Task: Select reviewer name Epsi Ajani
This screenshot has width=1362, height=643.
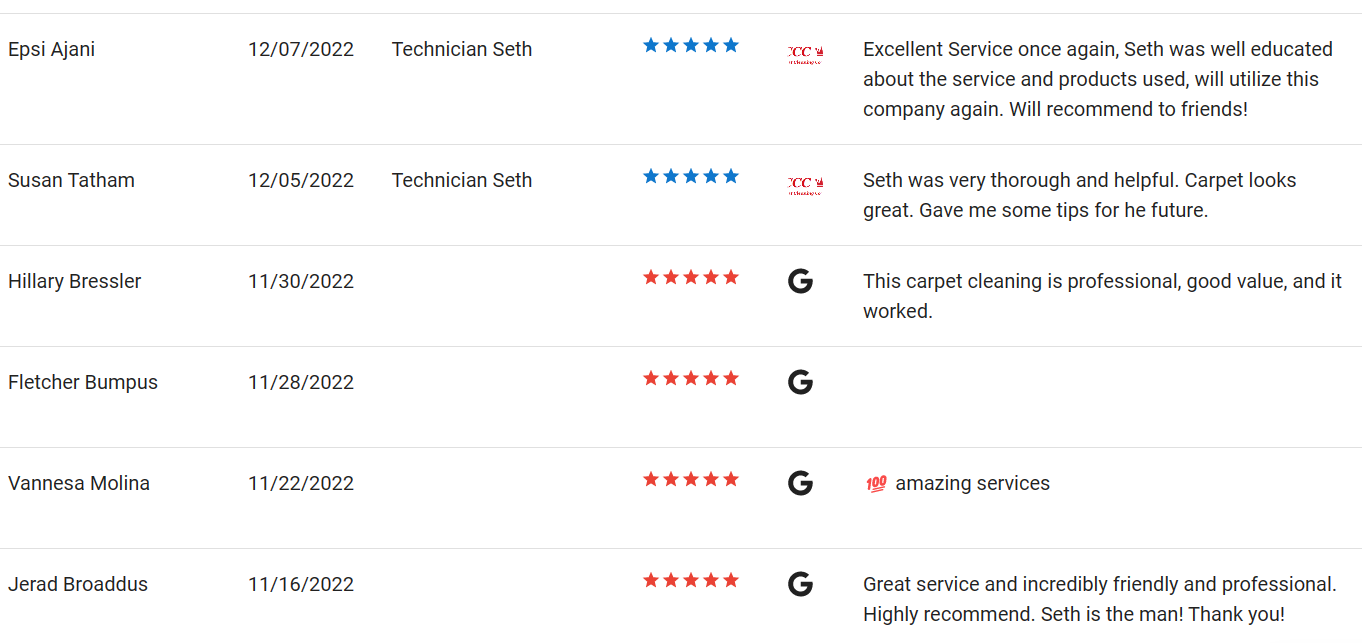Action: tap(52, 49)
